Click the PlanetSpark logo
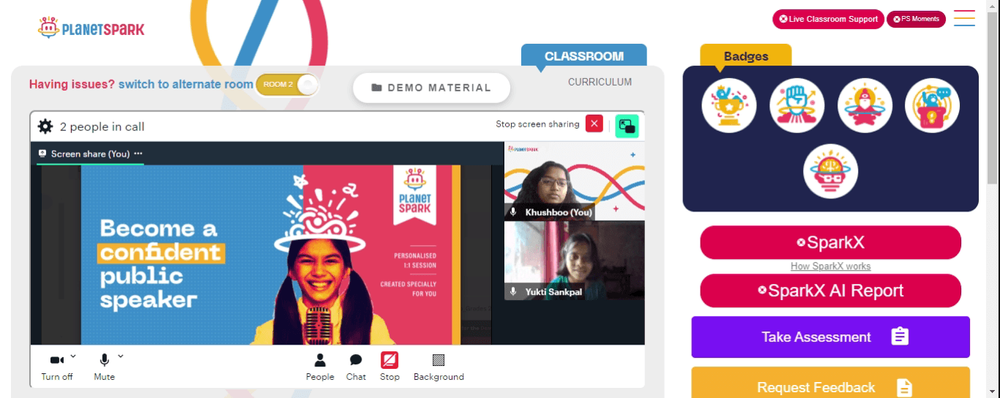1000x398 pixels. [91, 28]
